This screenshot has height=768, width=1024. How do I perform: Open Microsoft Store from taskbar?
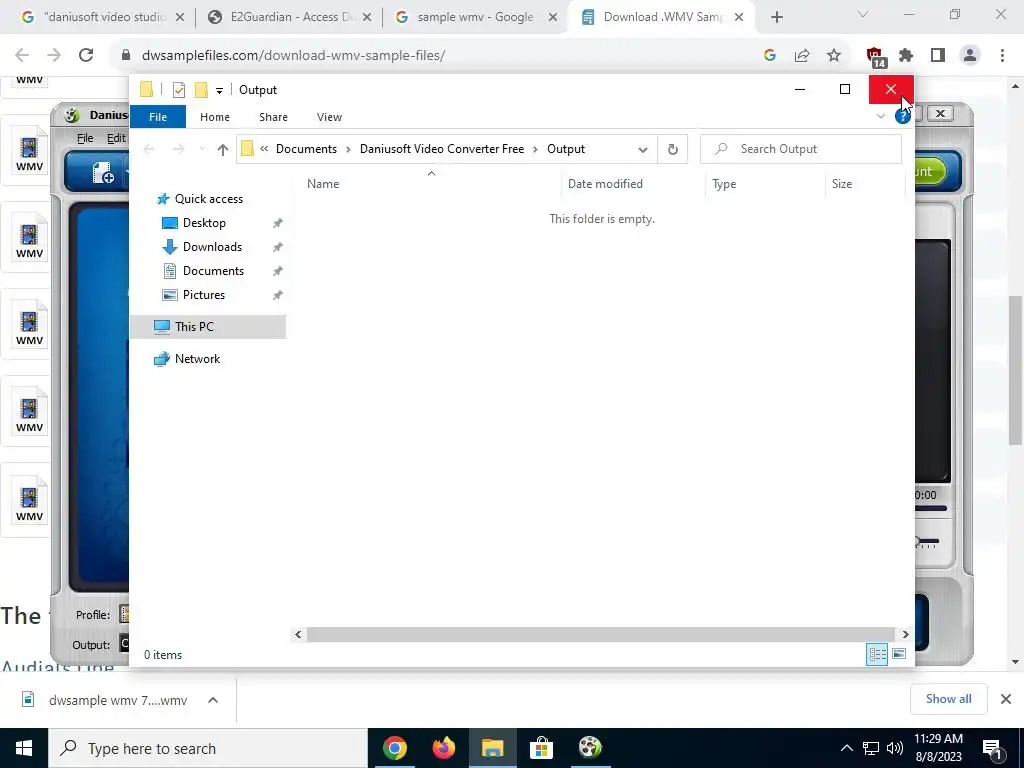coord(541,748)
